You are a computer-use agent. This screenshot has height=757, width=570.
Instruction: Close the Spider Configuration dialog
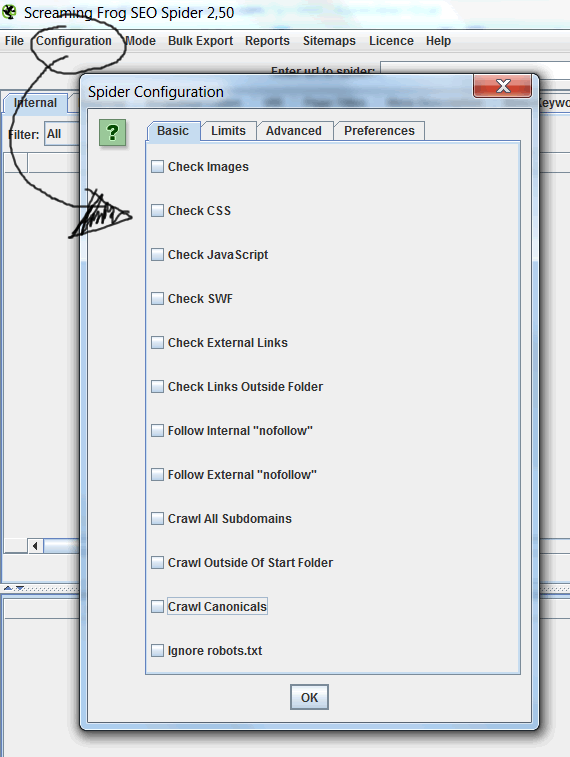502,86
